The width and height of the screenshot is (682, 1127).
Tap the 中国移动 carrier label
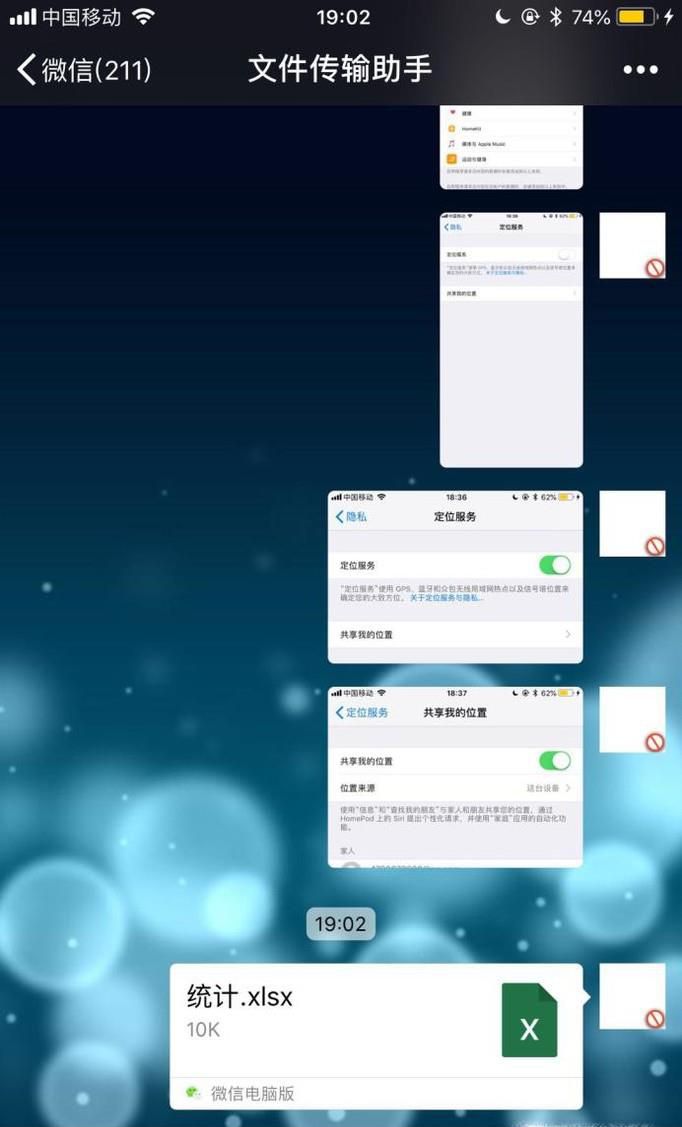(82, 17)
